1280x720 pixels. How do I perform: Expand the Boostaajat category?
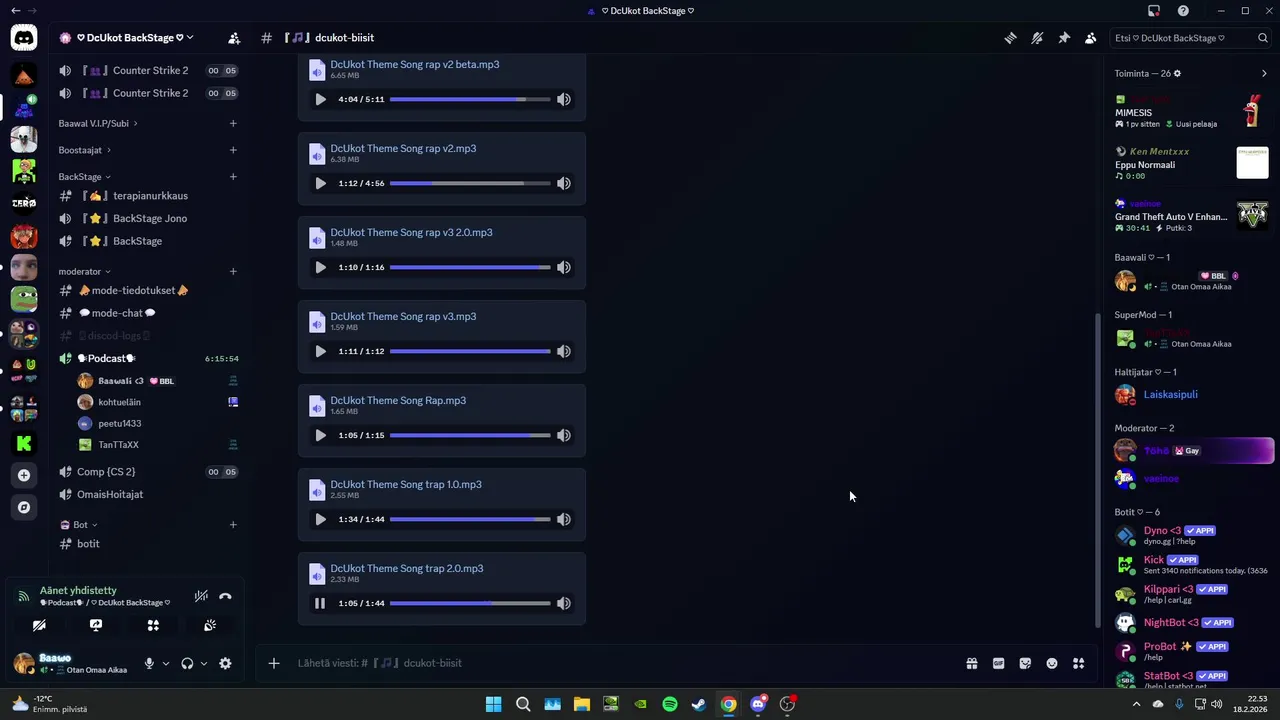click(x=84, y=150)
